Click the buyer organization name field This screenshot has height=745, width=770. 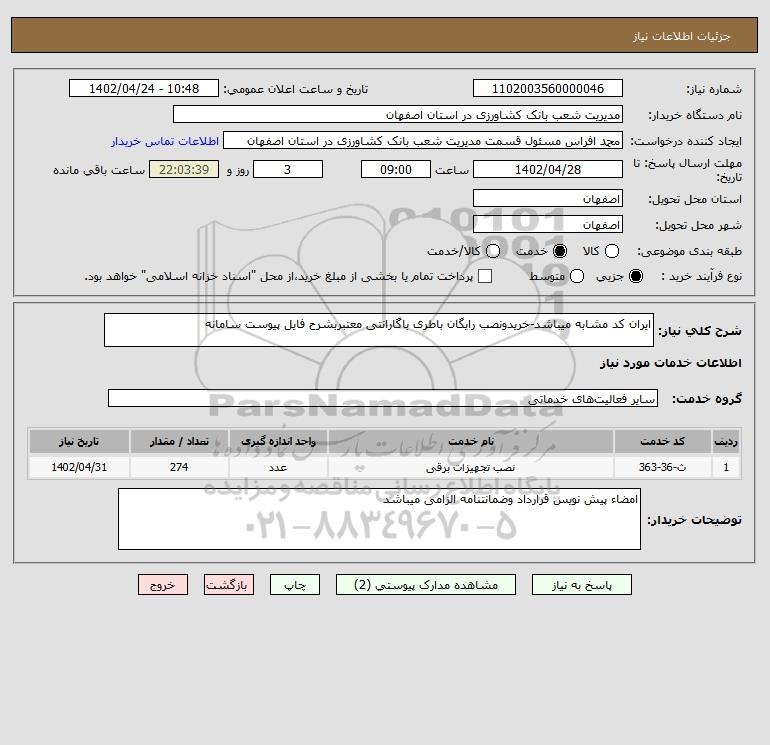pyautogui.click(x=398, y=115)
